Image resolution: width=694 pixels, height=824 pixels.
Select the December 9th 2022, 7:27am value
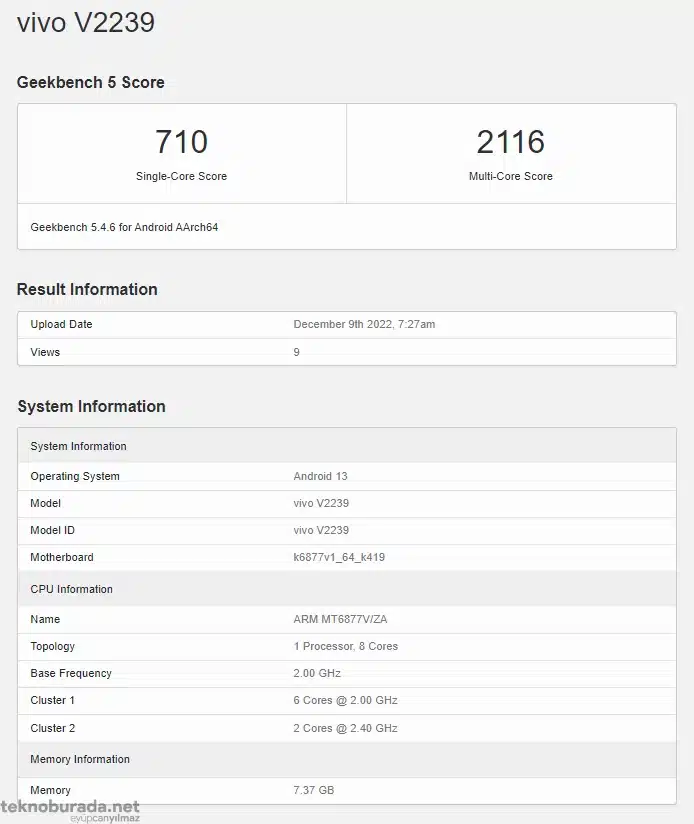click(364, 324)
